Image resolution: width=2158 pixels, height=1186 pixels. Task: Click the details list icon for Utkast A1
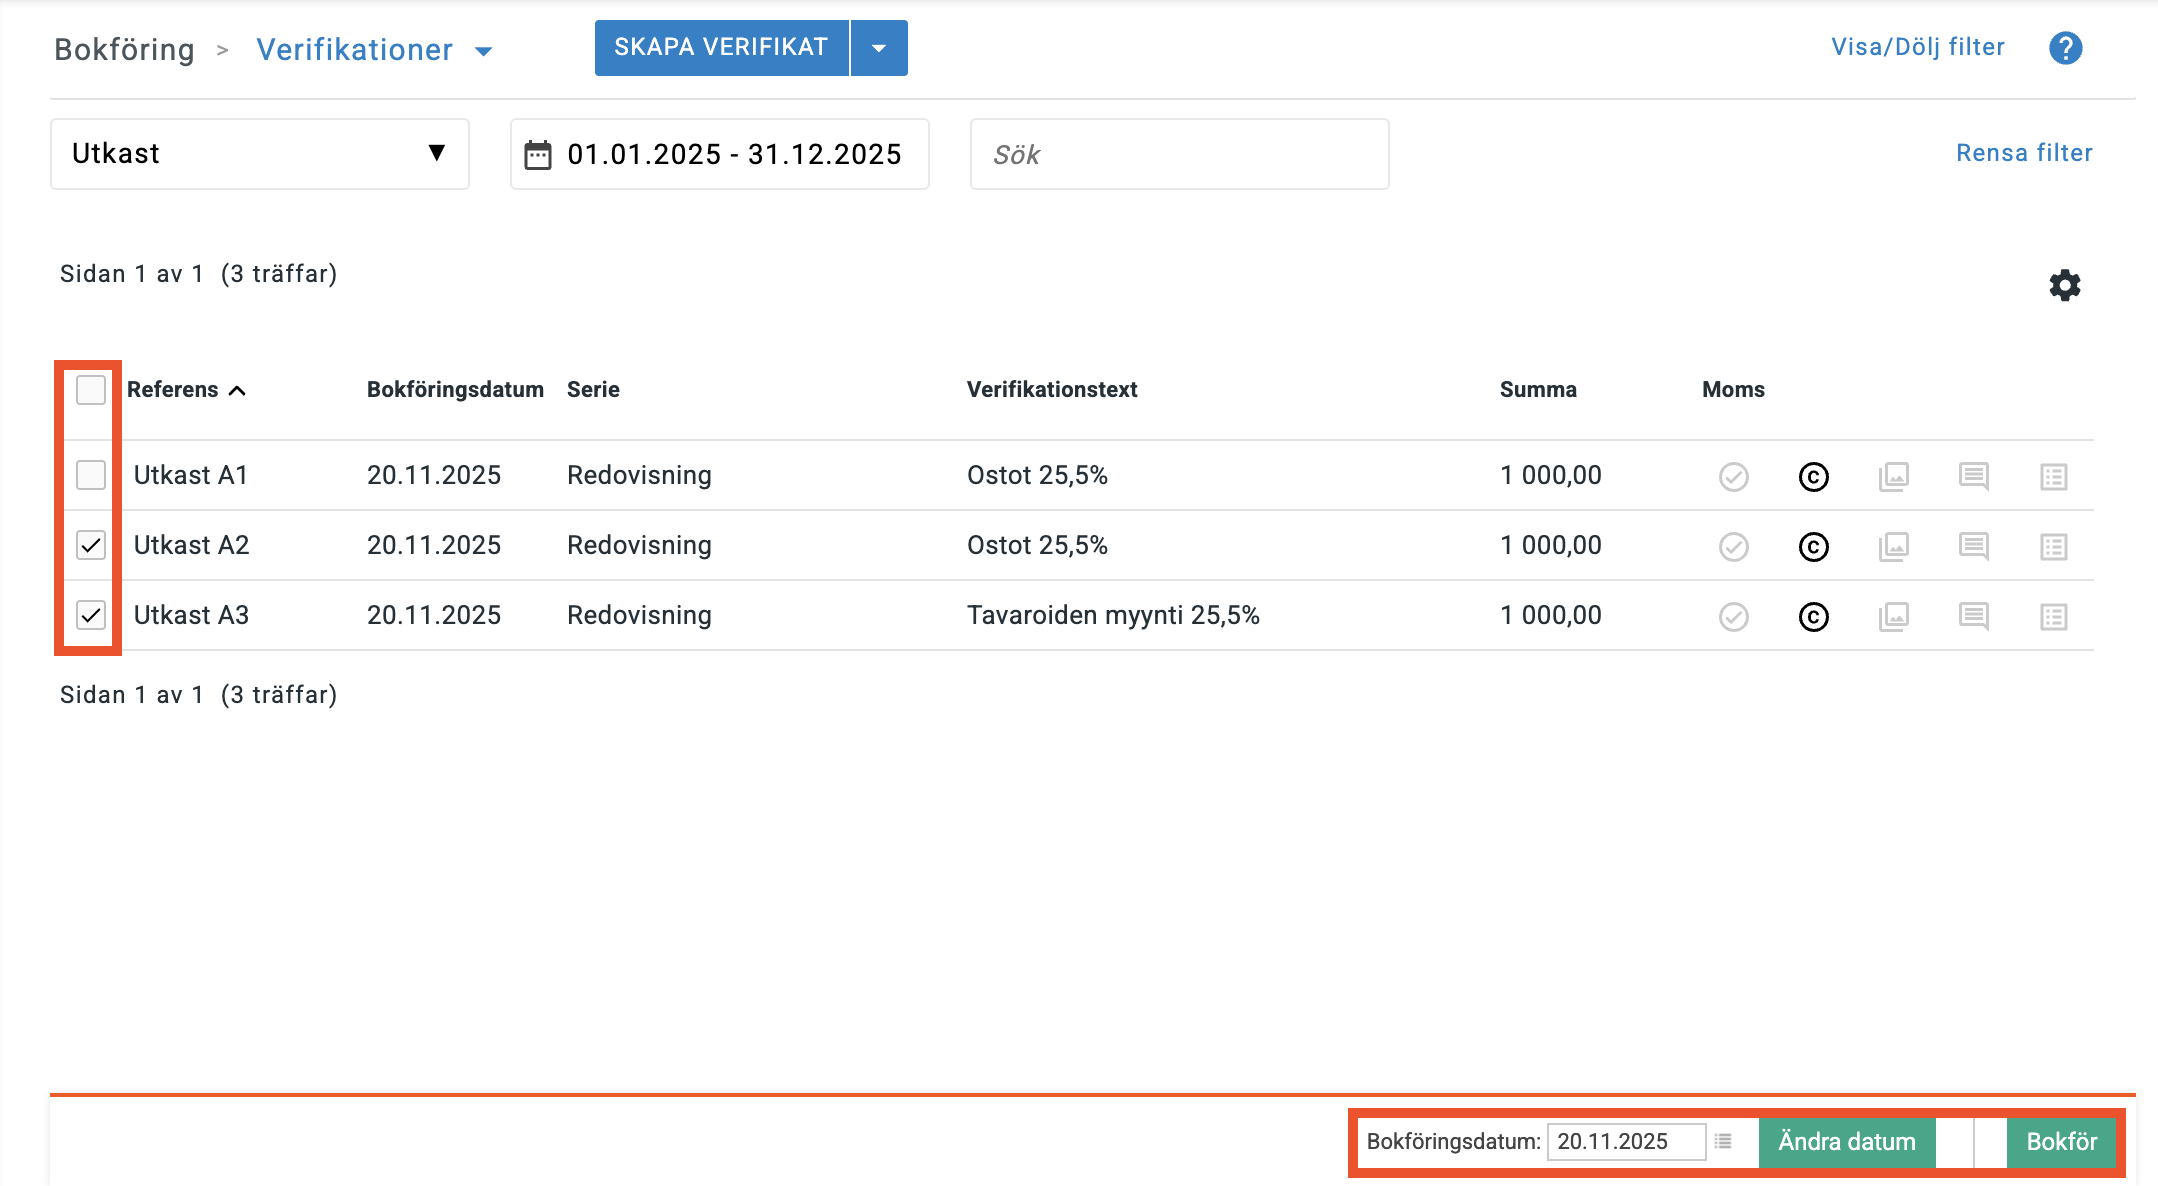point(2053,477)
